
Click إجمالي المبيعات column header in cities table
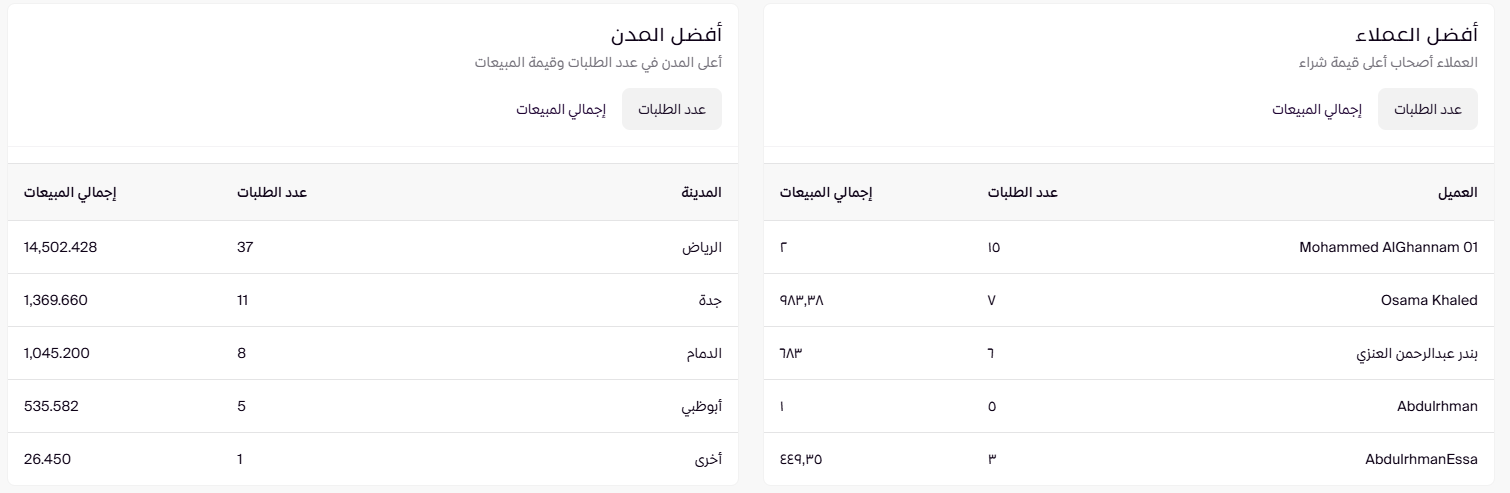(70, 192)
